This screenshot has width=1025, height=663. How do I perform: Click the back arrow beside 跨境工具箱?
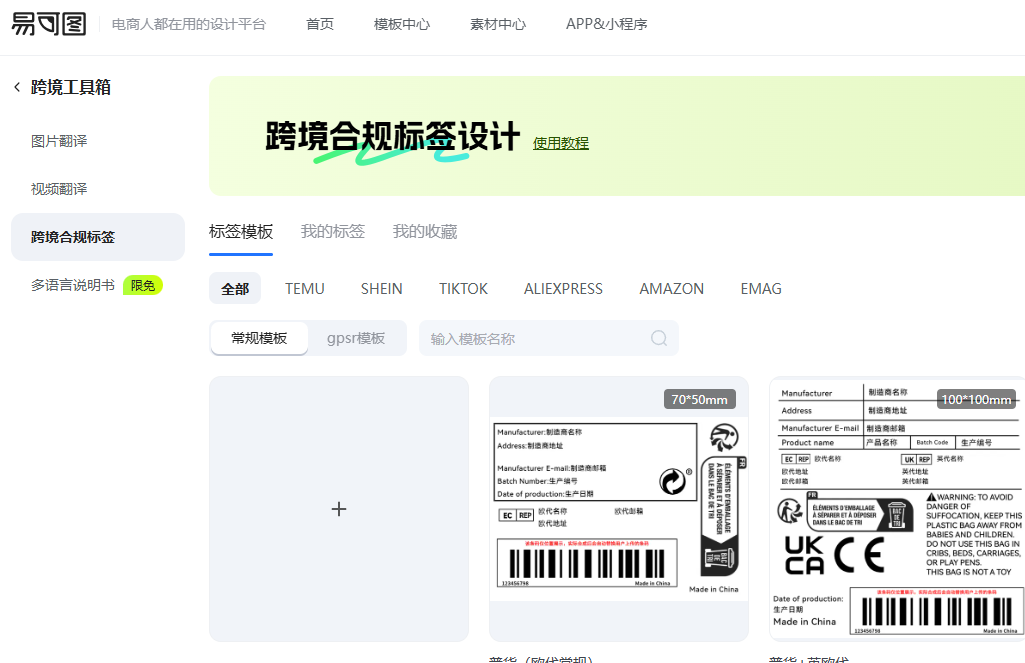17,87
